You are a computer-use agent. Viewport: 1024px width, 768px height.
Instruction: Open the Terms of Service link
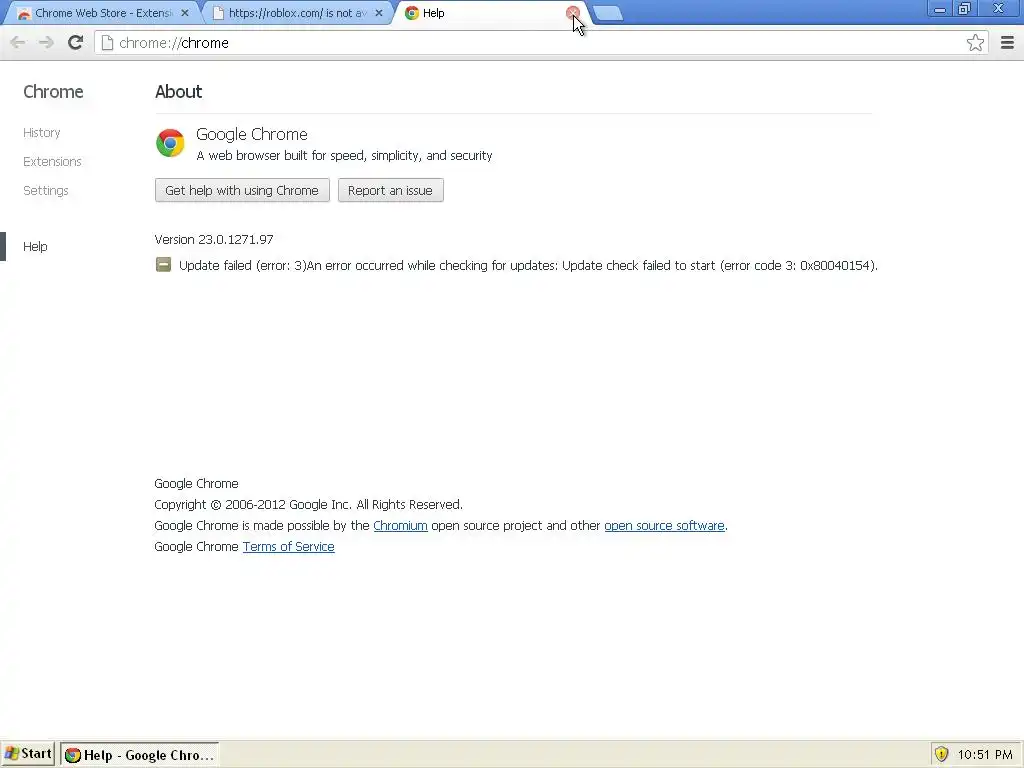289,547
